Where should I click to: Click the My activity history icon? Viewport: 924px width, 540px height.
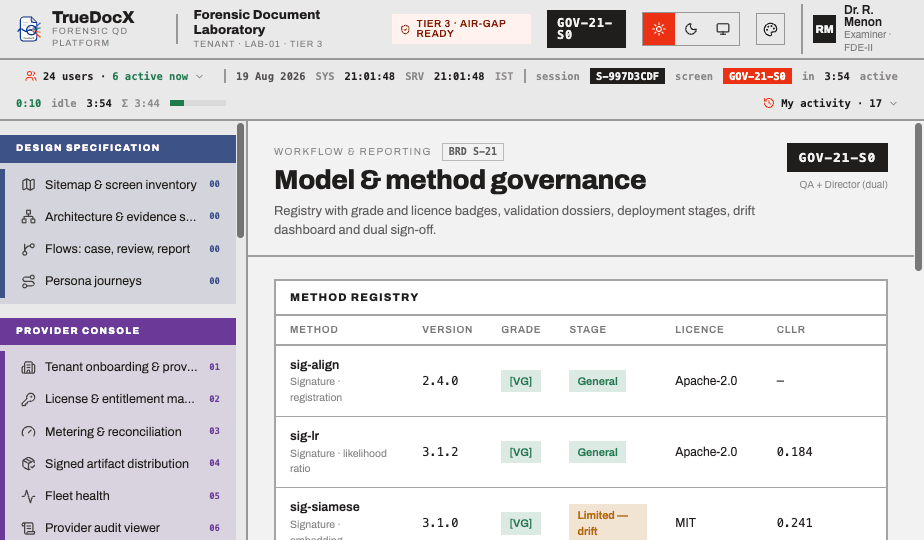pos(768,103)
